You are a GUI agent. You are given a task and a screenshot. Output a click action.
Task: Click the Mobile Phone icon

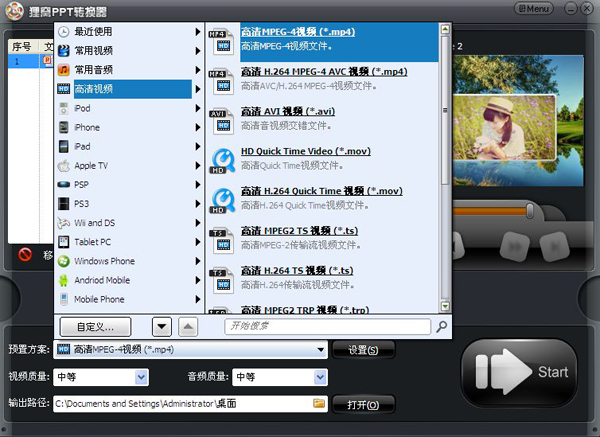tap(64, 299)
